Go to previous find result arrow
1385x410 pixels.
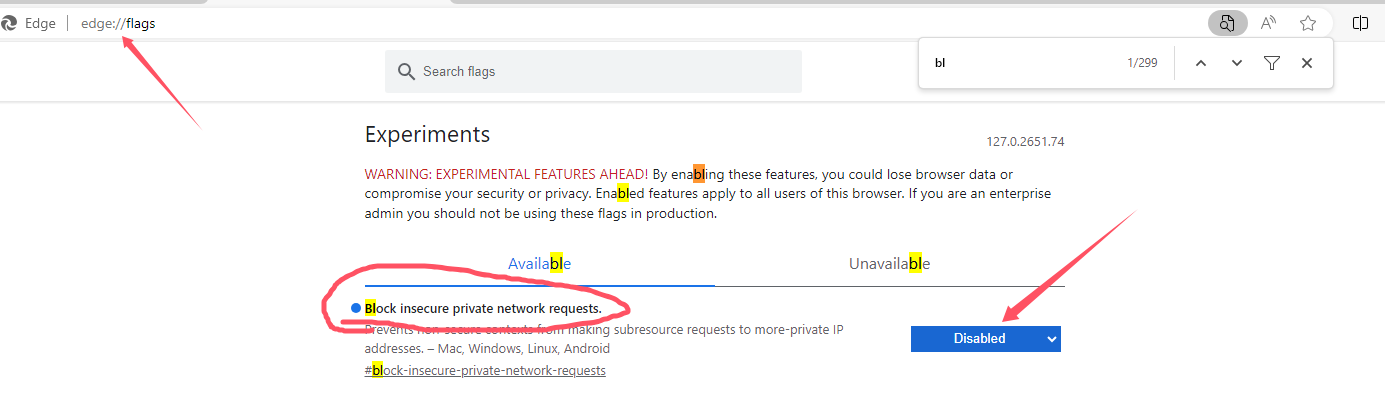1201,63
